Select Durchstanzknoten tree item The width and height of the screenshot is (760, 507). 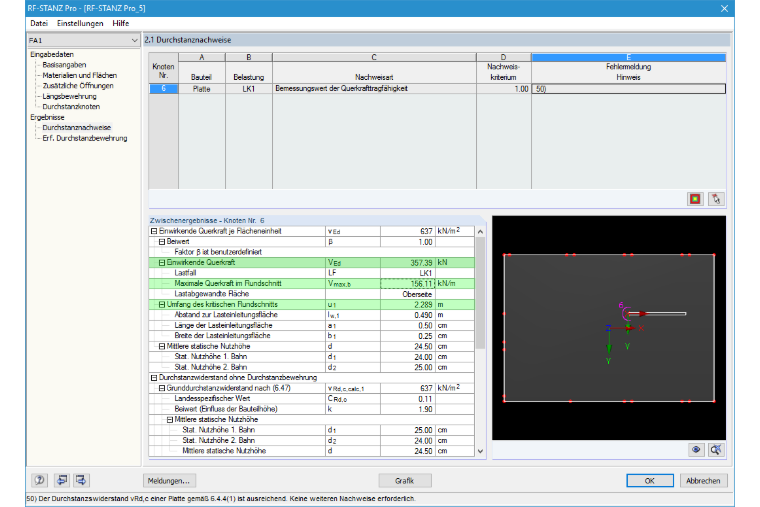click(71, 107)
